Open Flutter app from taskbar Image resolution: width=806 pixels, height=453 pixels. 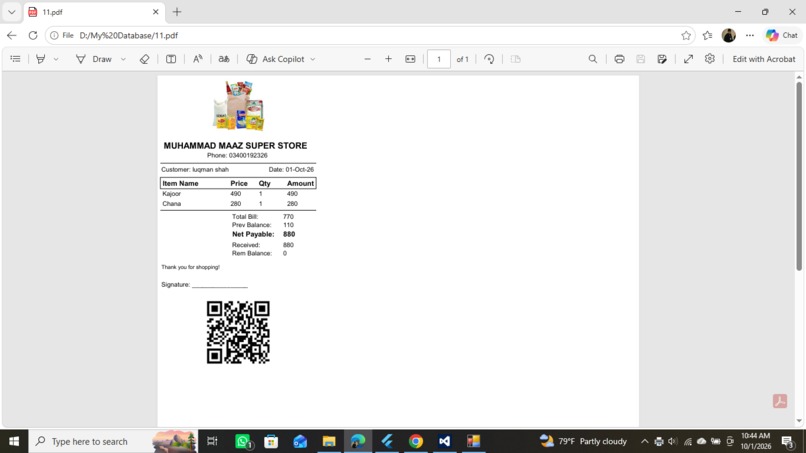click(387, 441)
